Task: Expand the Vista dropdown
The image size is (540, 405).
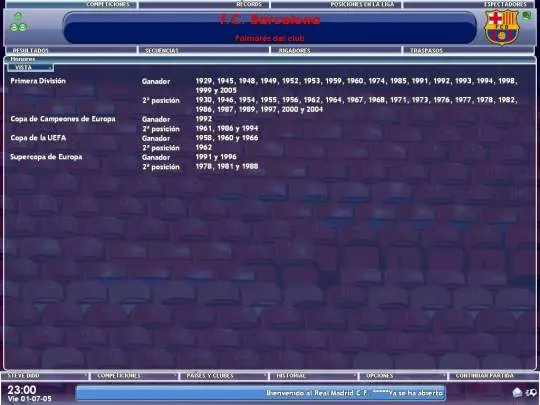Action: 31,68
